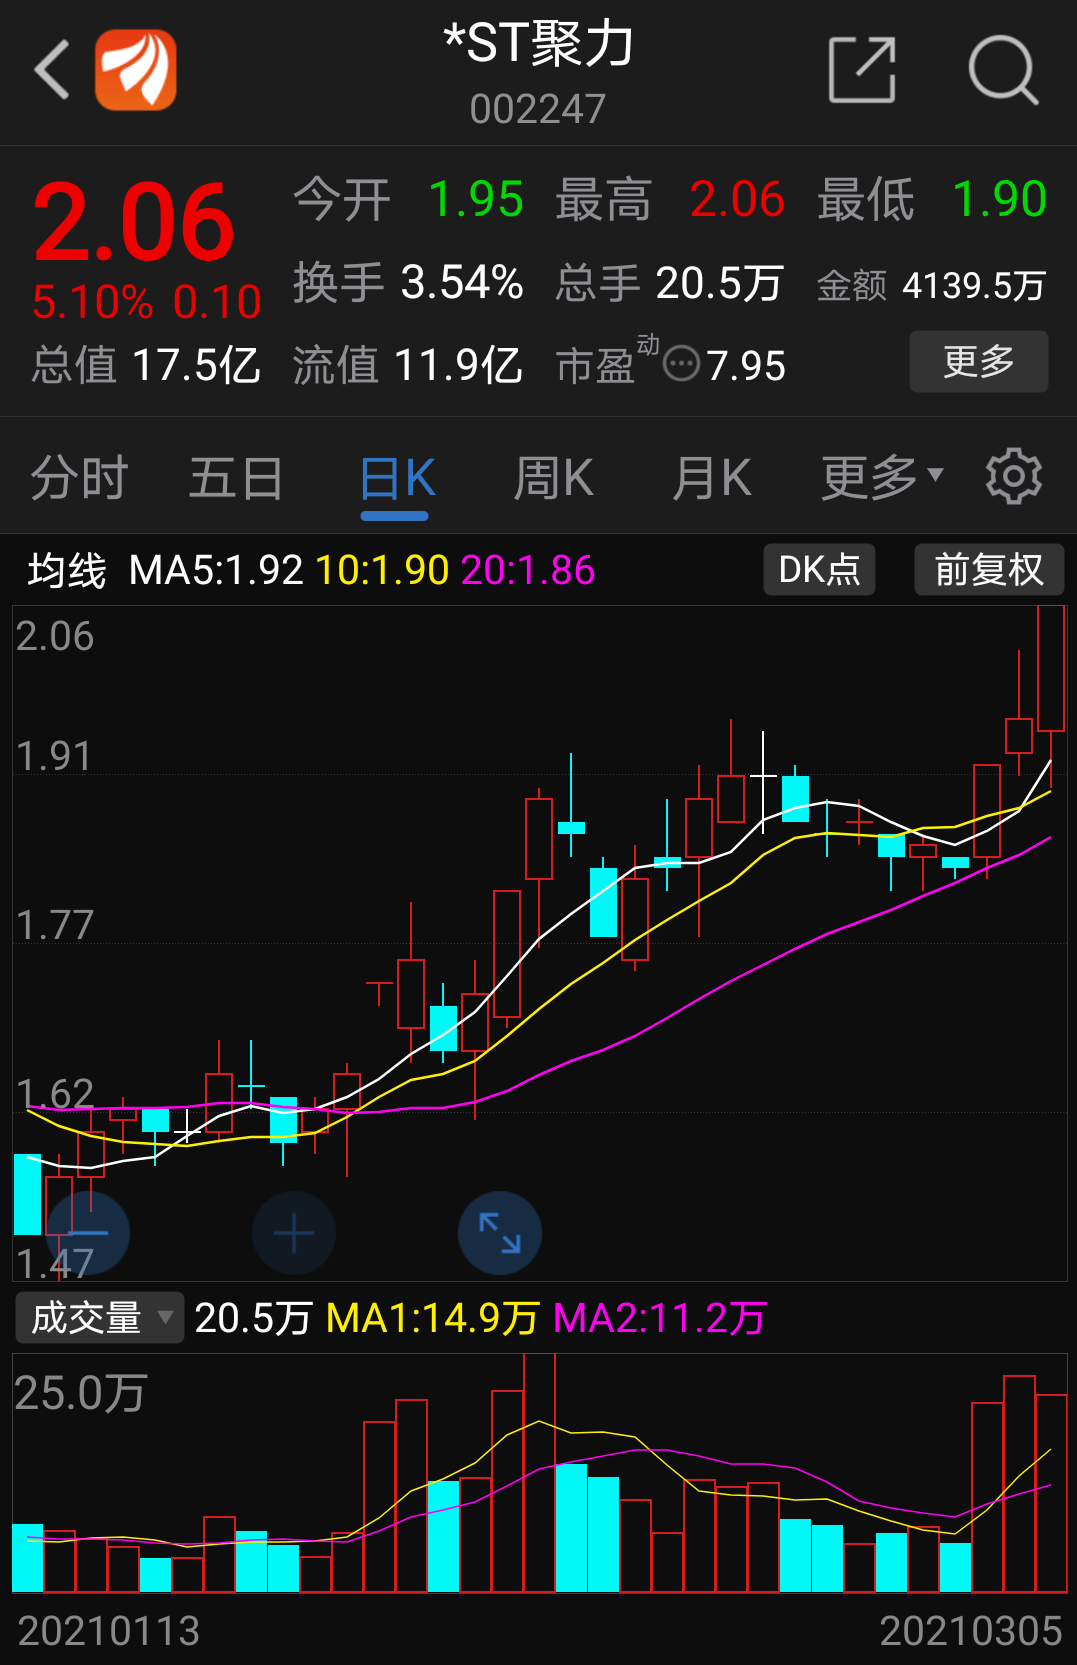Tap the *ST聚力 stock title

click(x=538, y=44)
